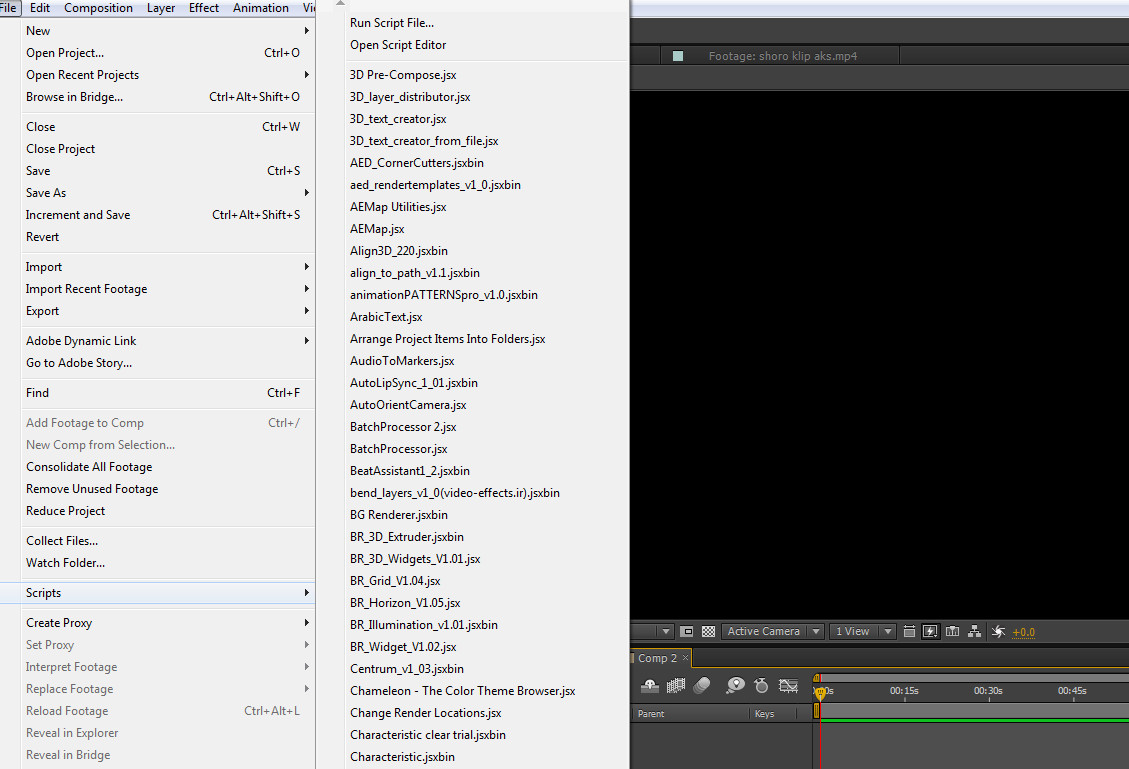Toggle the Auto-keyframe stopwatch icon
Screen dimensions: 1129x769
coord(761,685)
